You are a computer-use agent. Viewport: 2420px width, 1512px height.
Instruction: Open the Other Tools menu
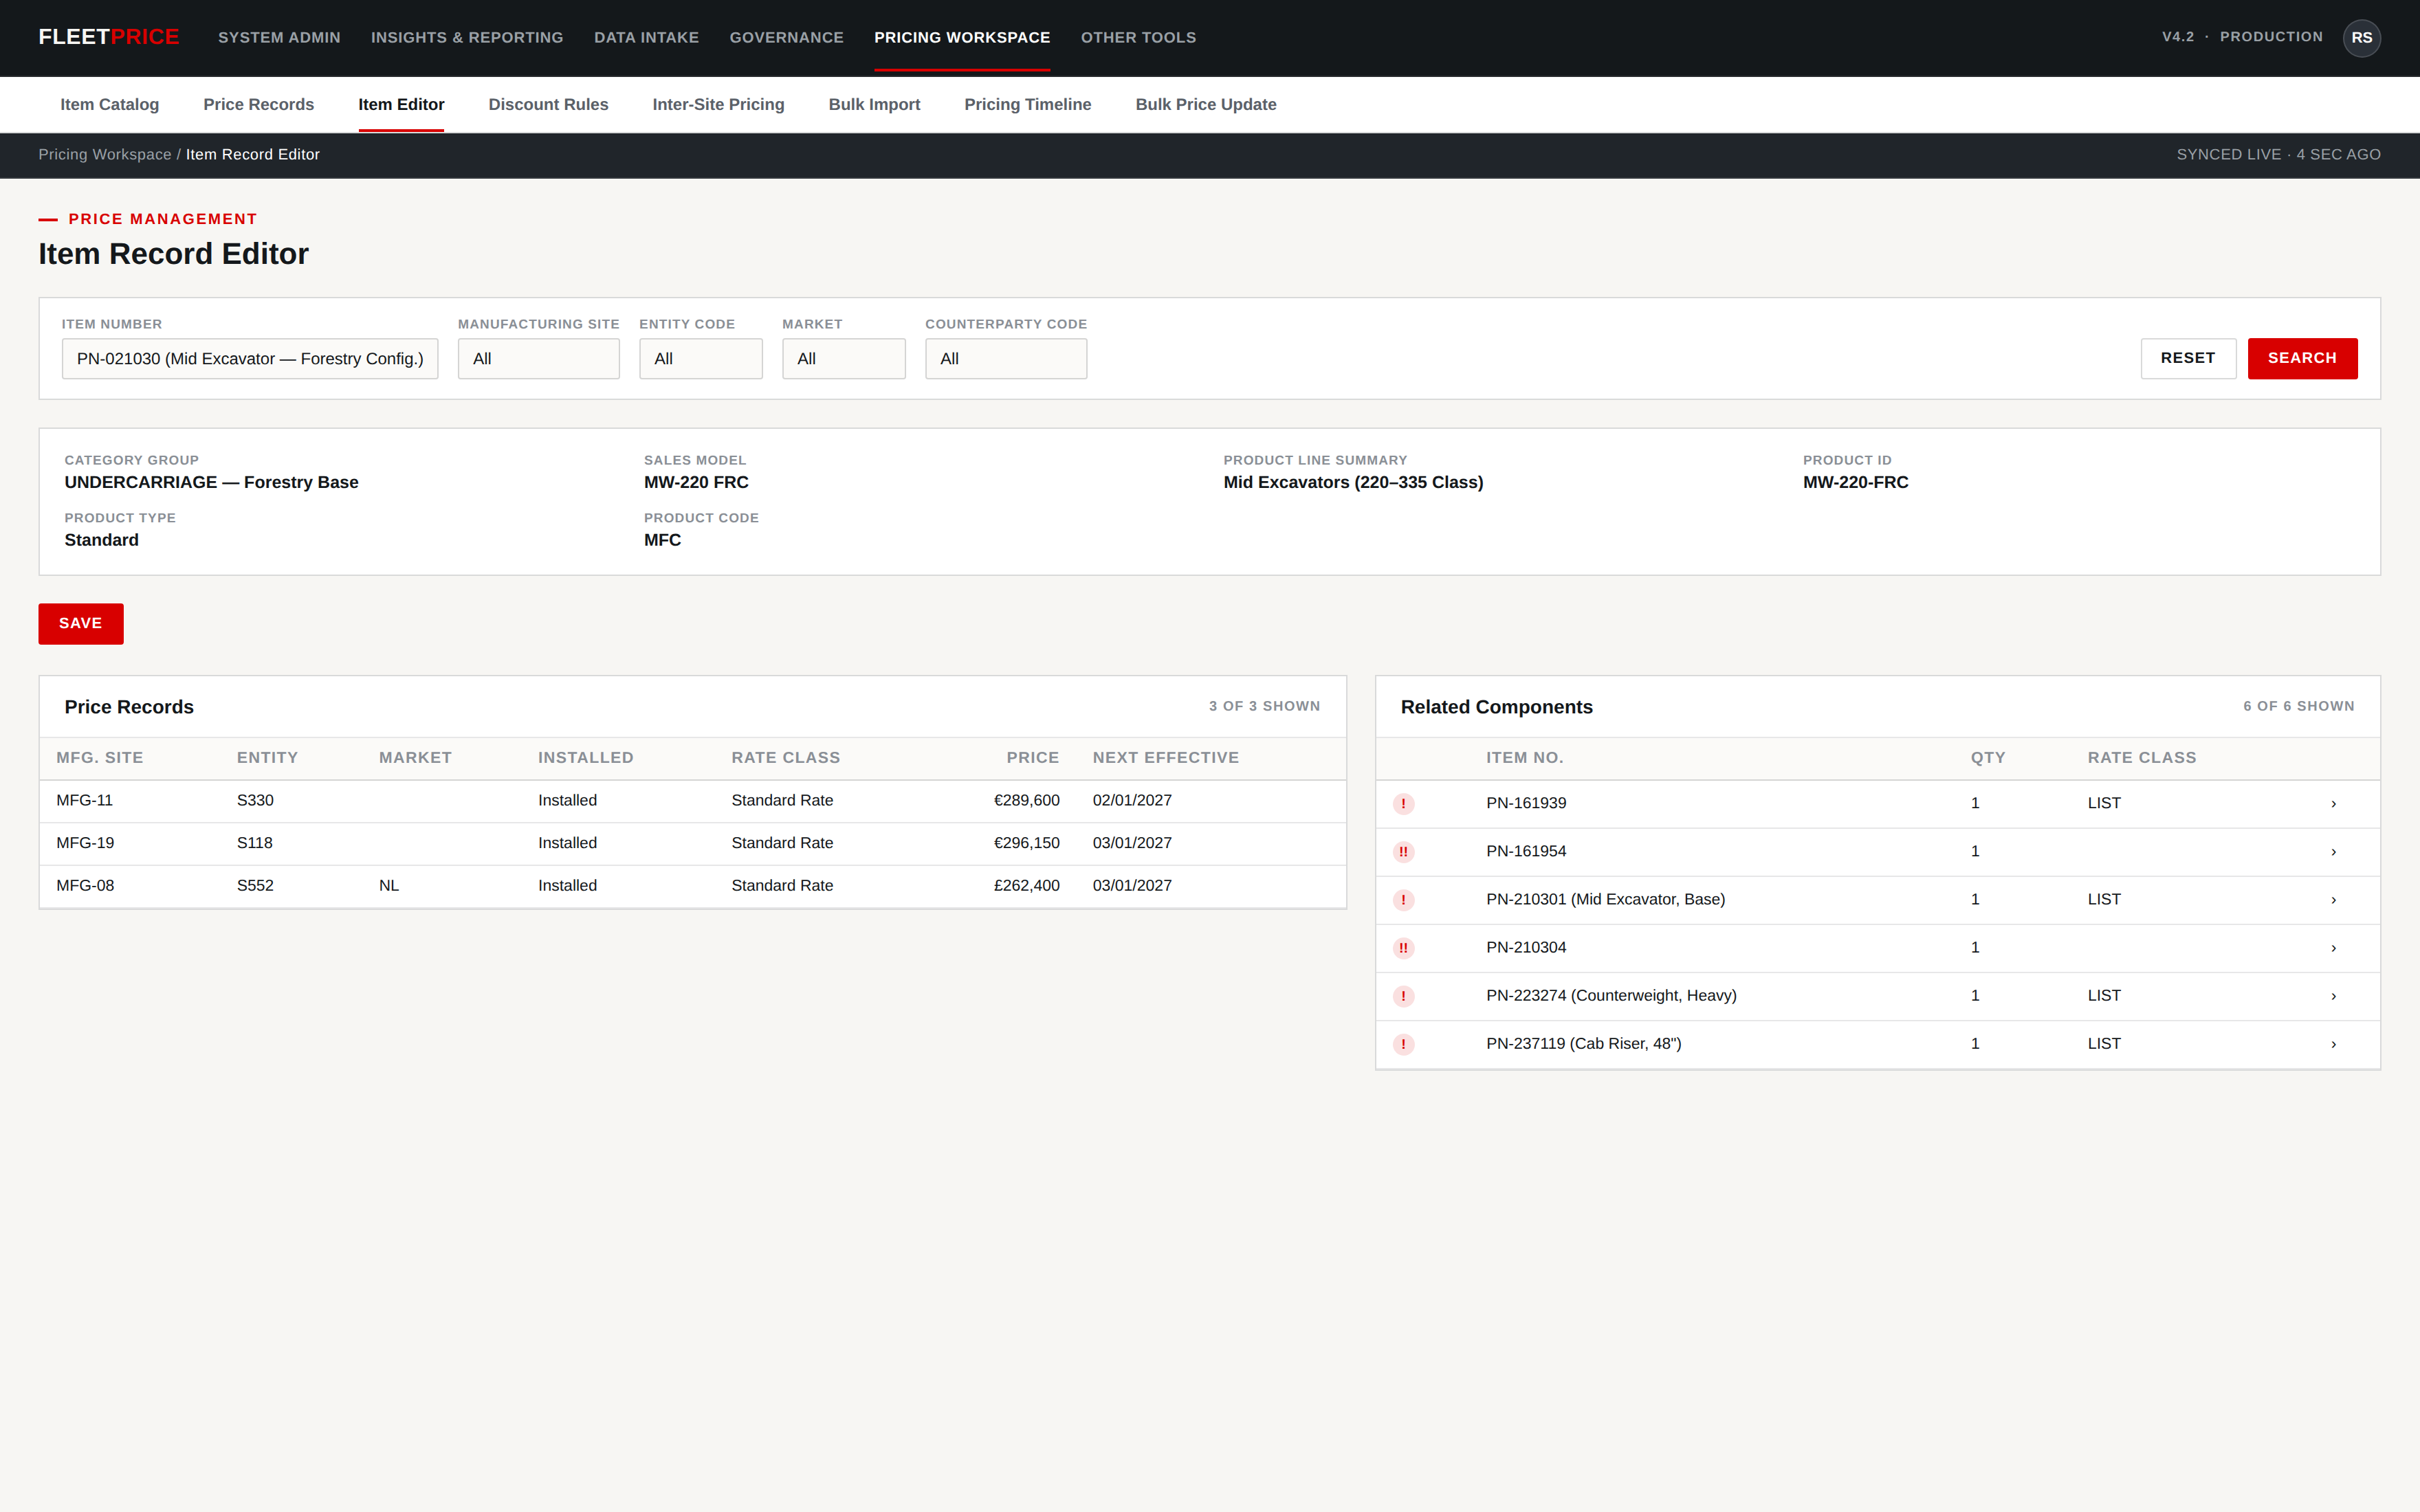1138,37
